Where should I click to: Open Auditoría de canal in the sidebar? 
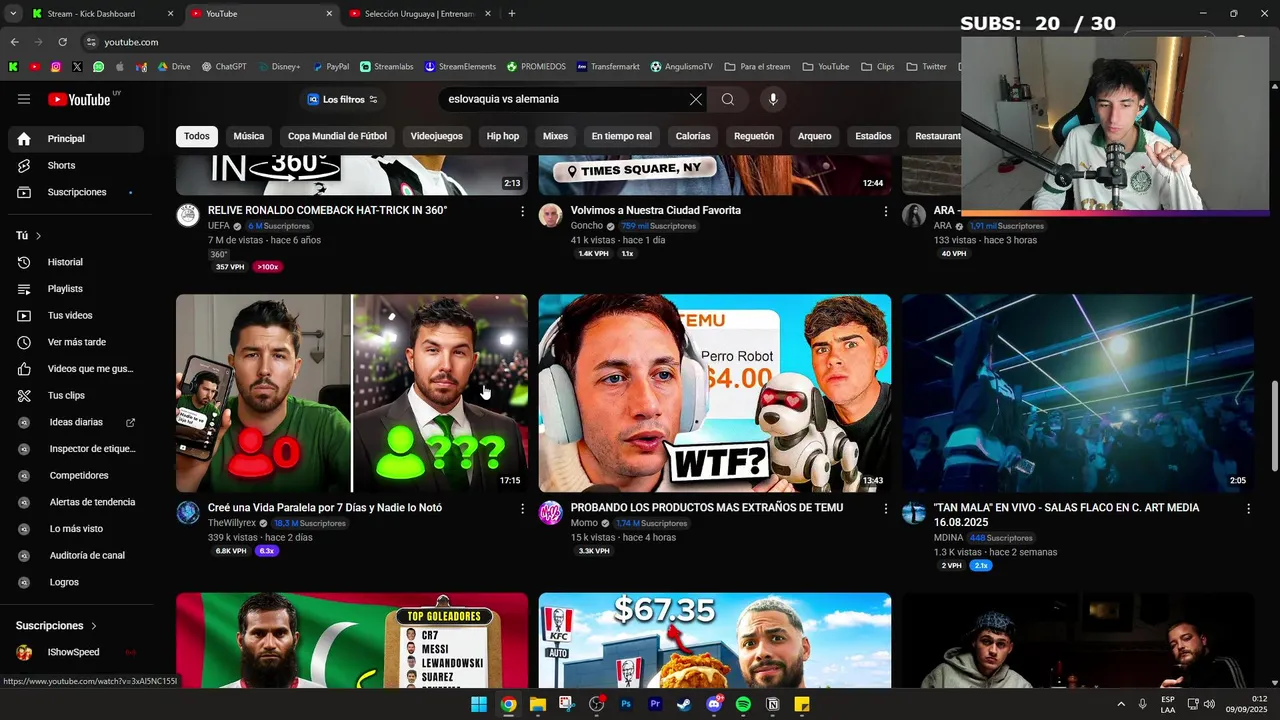(x=75, y=555)
